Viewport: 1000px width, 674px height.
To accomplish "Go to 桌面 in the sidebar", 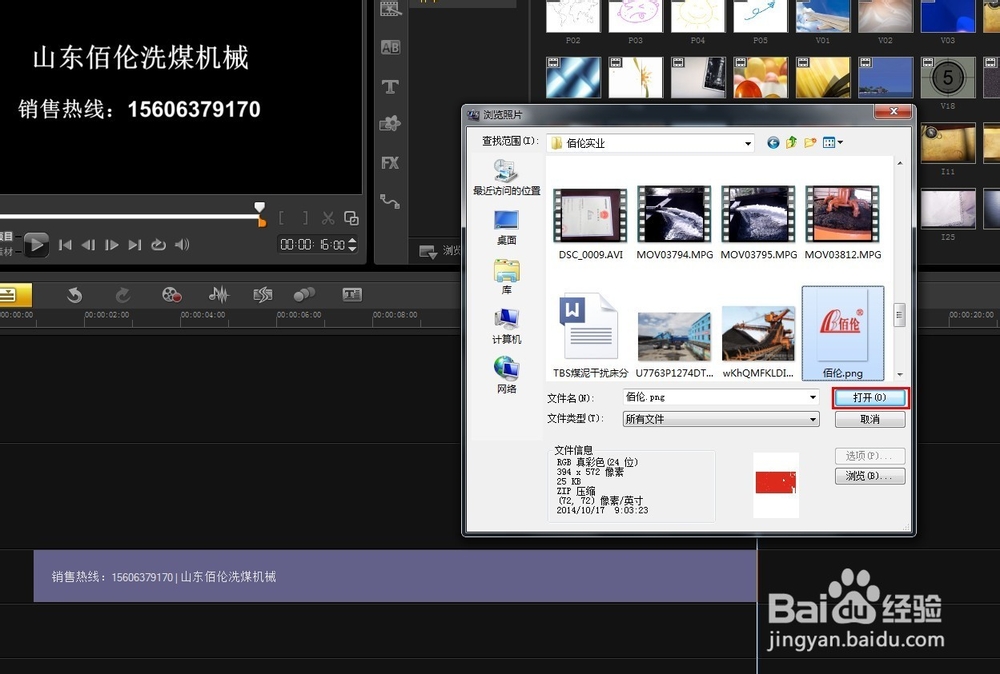I will coord(506,228).
